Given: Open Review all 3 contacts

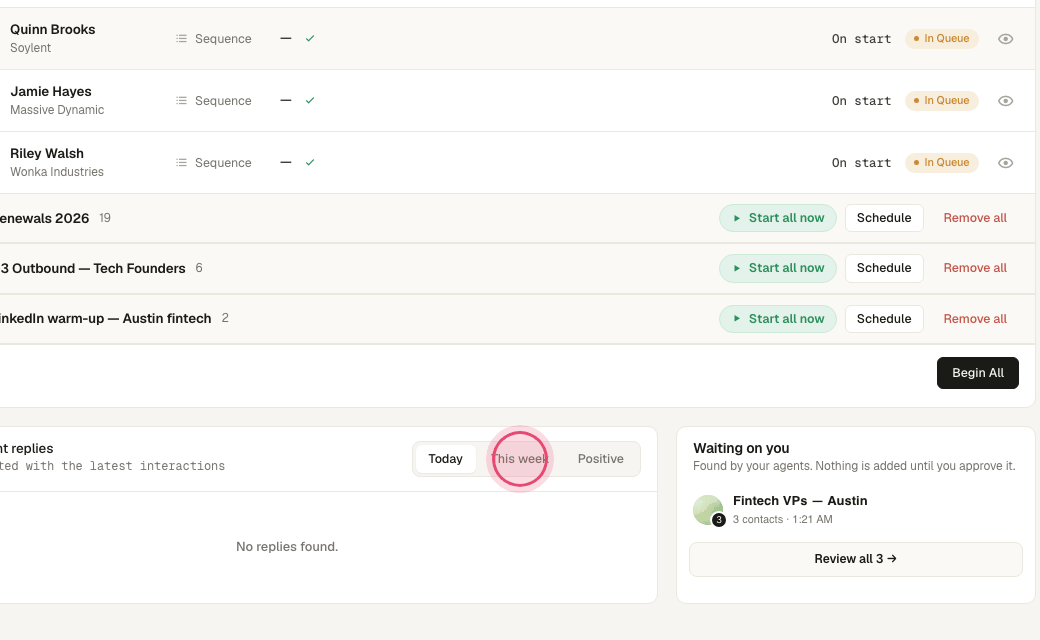Looking at the screenshot, I should pos(856,559).
